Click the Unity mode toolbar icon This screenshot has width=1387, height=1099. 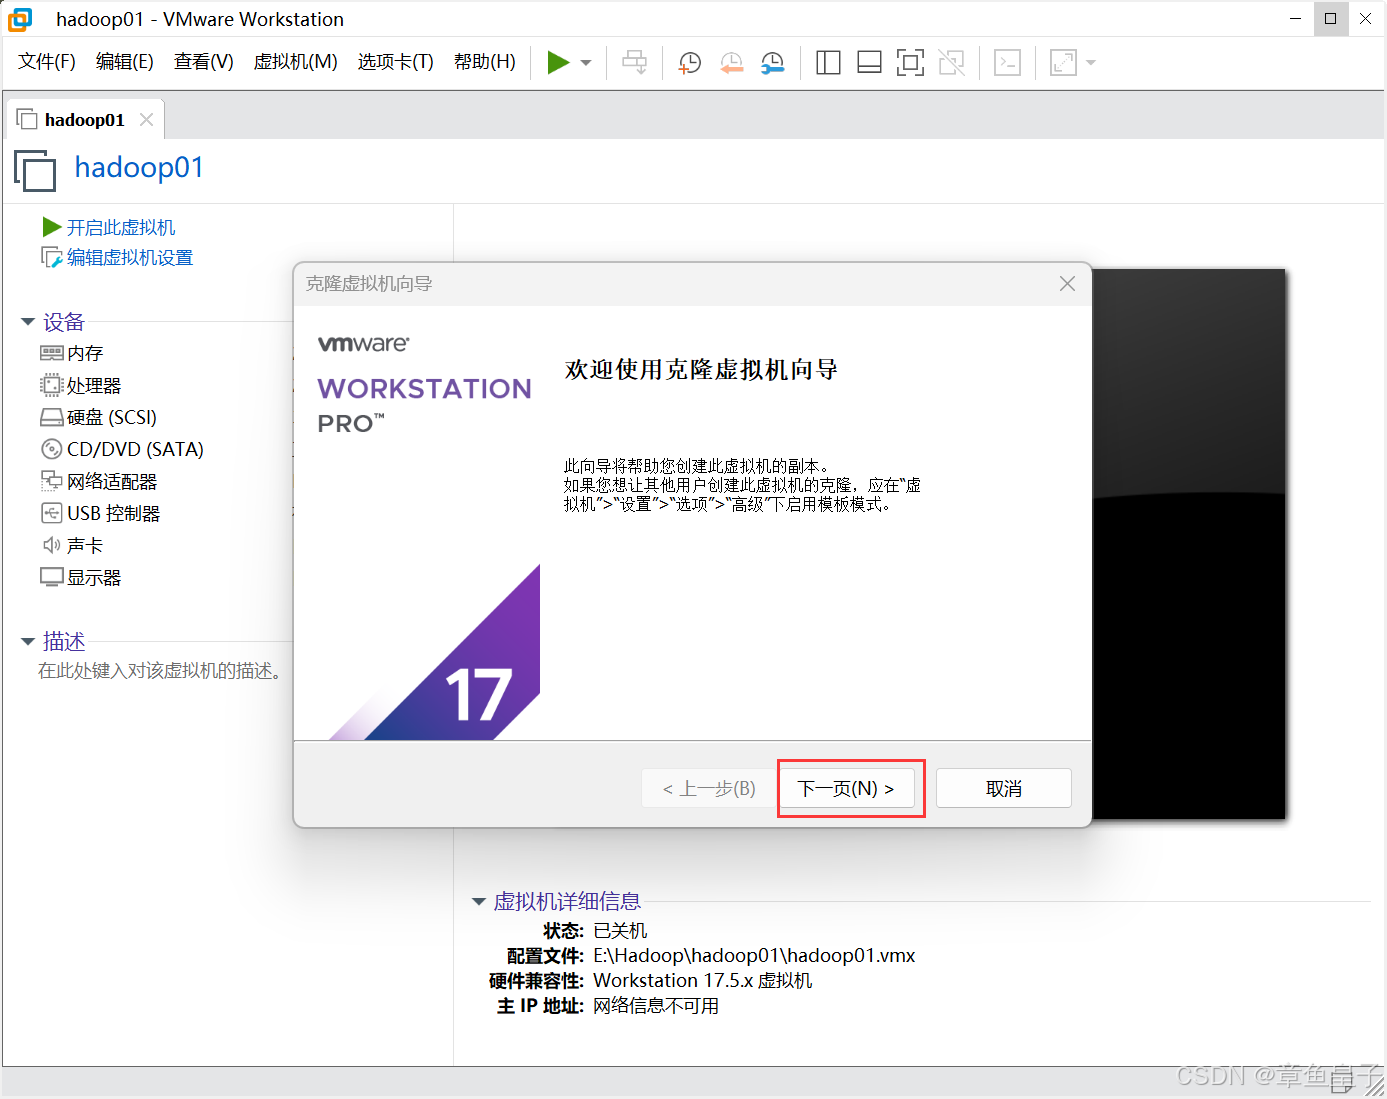pyautogui.click(x=952, y=63)
